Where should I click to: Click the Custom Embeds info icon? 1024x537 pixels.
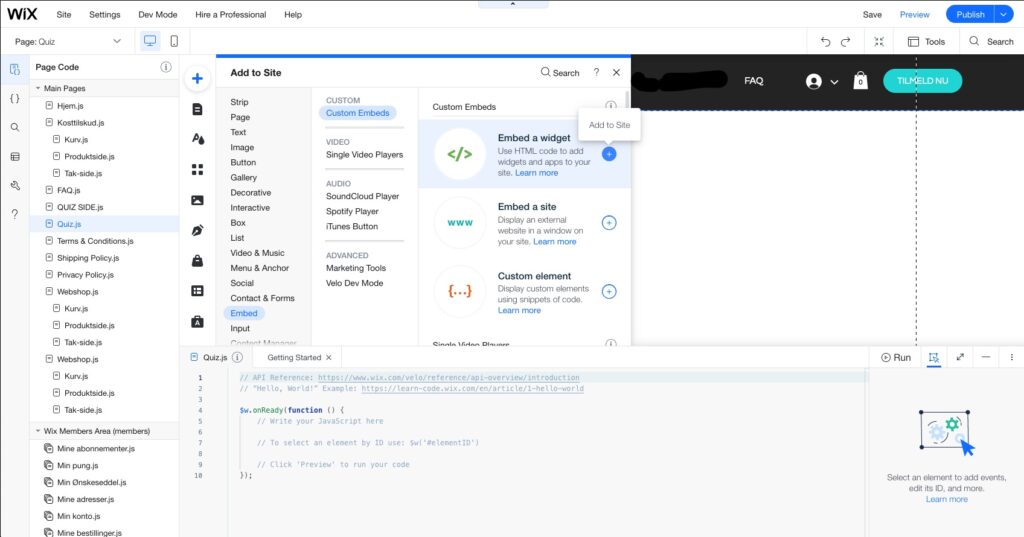[611, 106]
